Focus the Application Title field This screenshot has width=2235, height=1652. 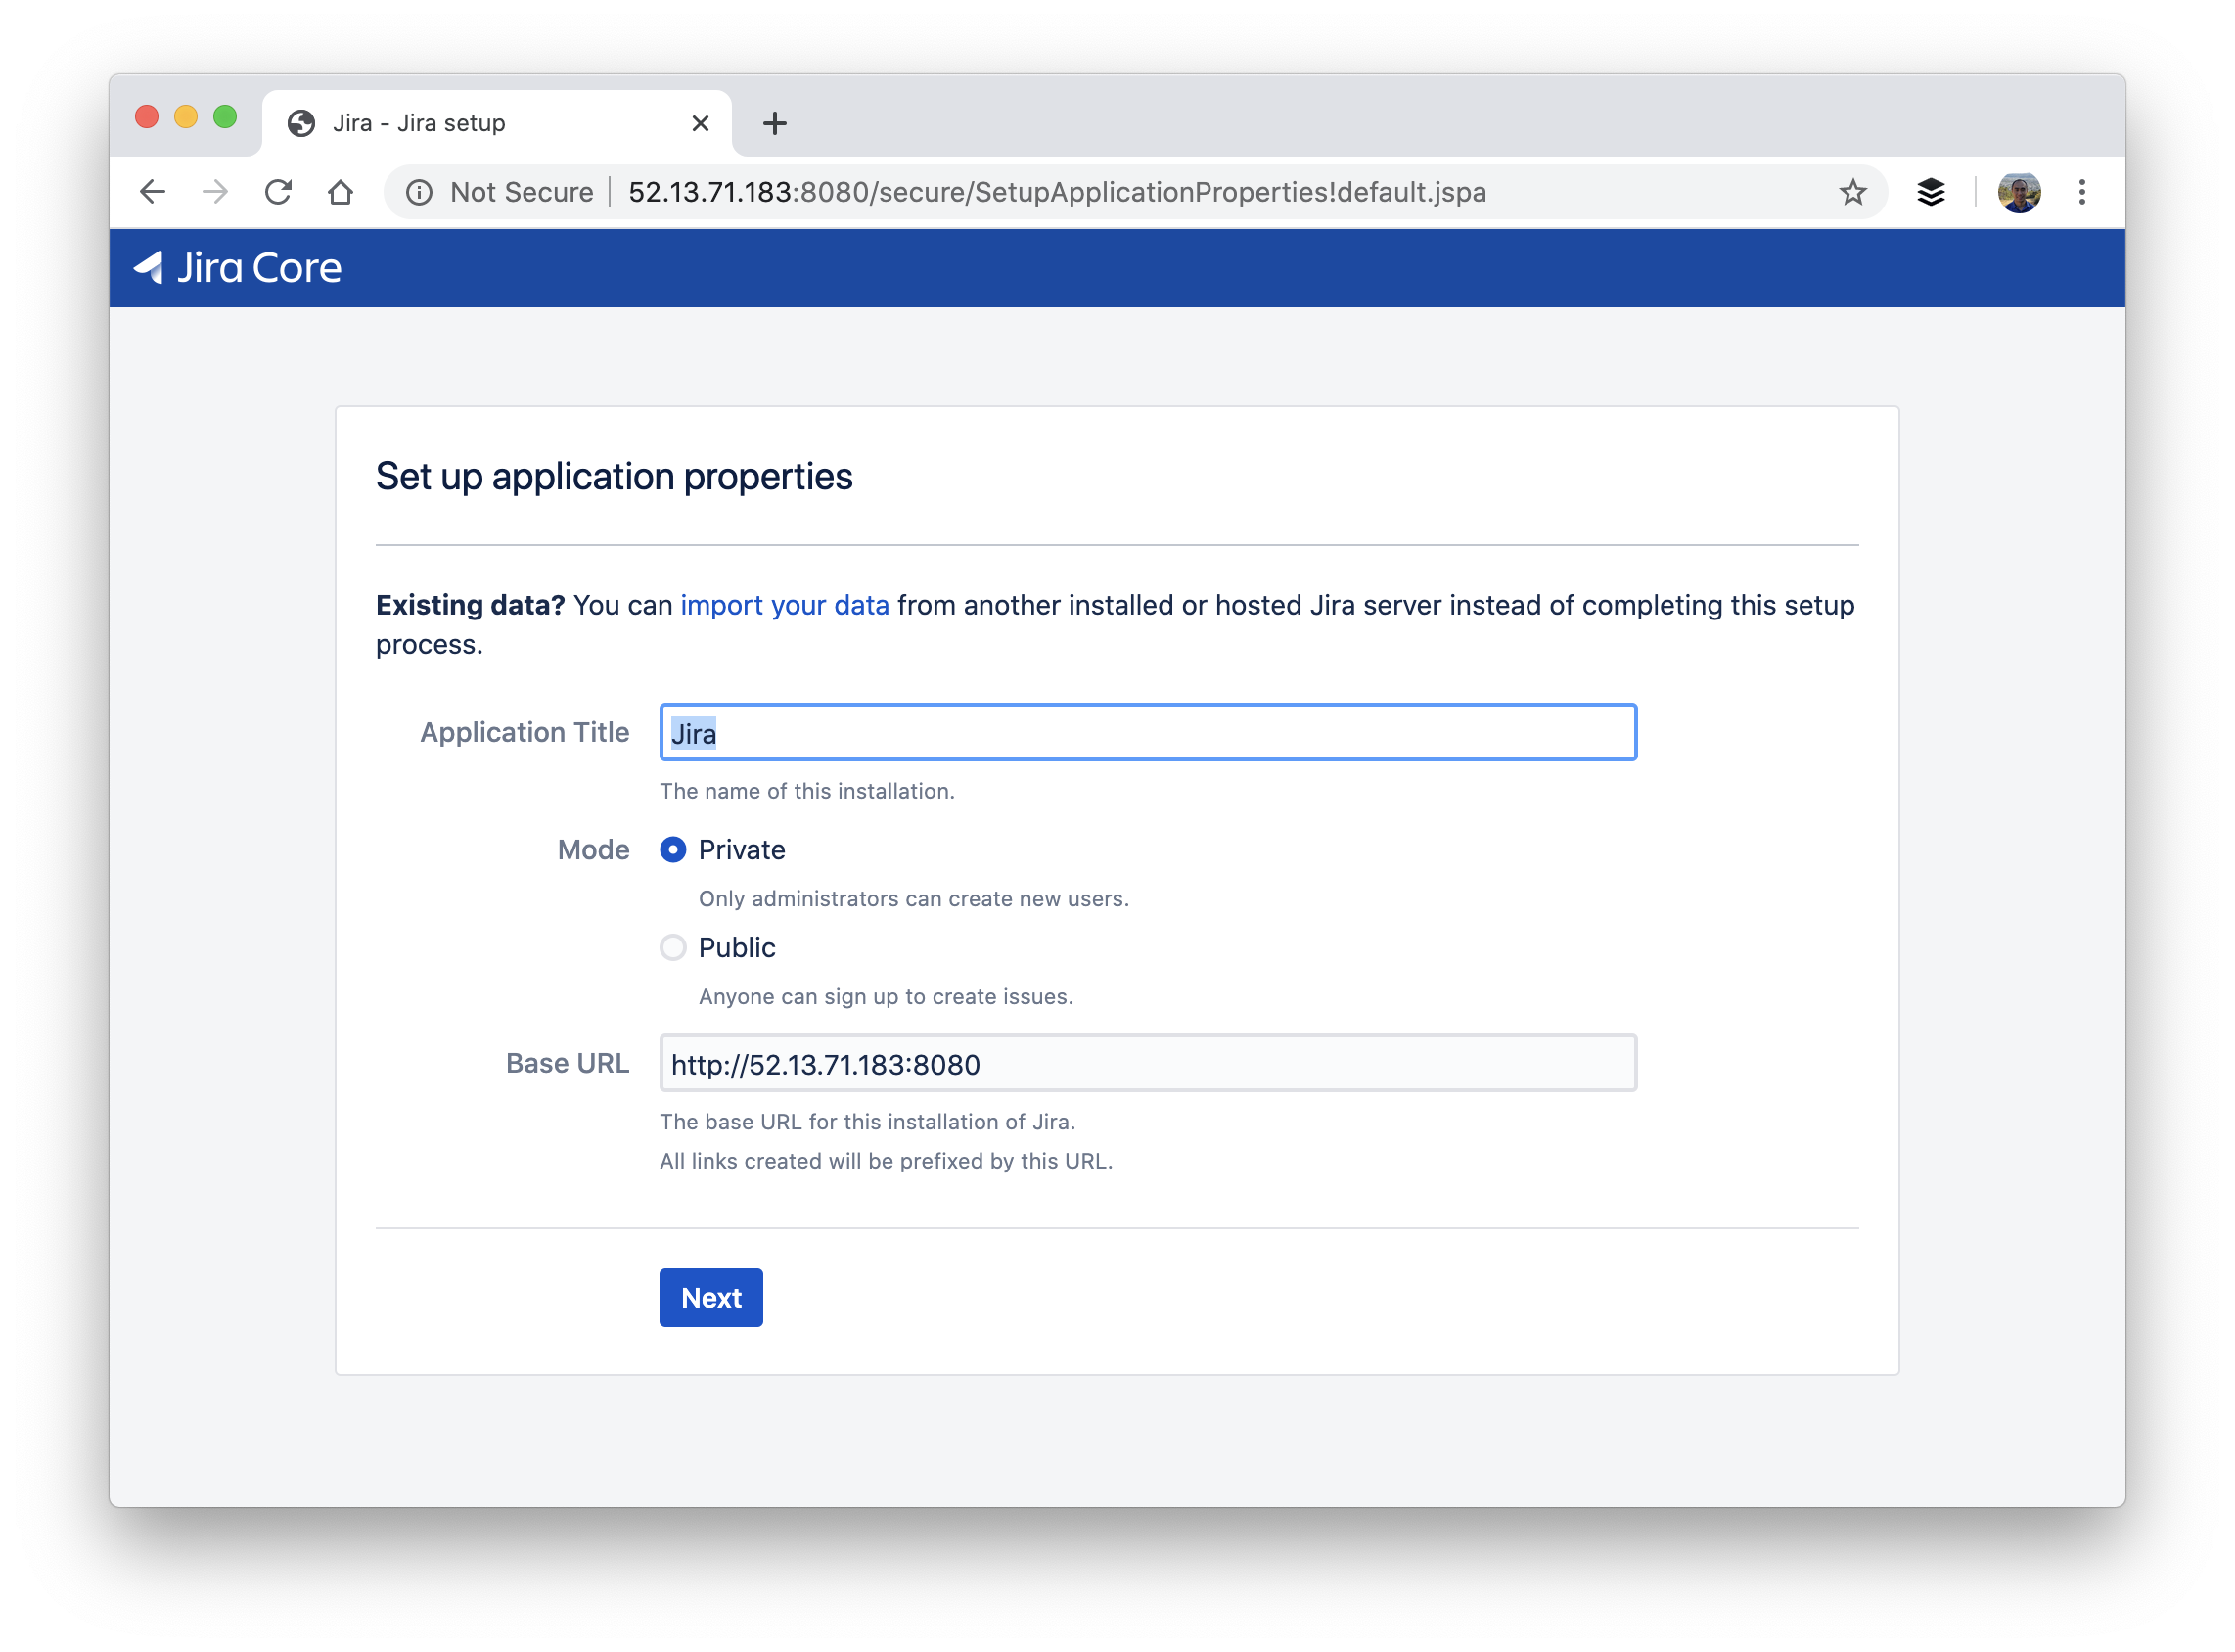click(1148, 733)
